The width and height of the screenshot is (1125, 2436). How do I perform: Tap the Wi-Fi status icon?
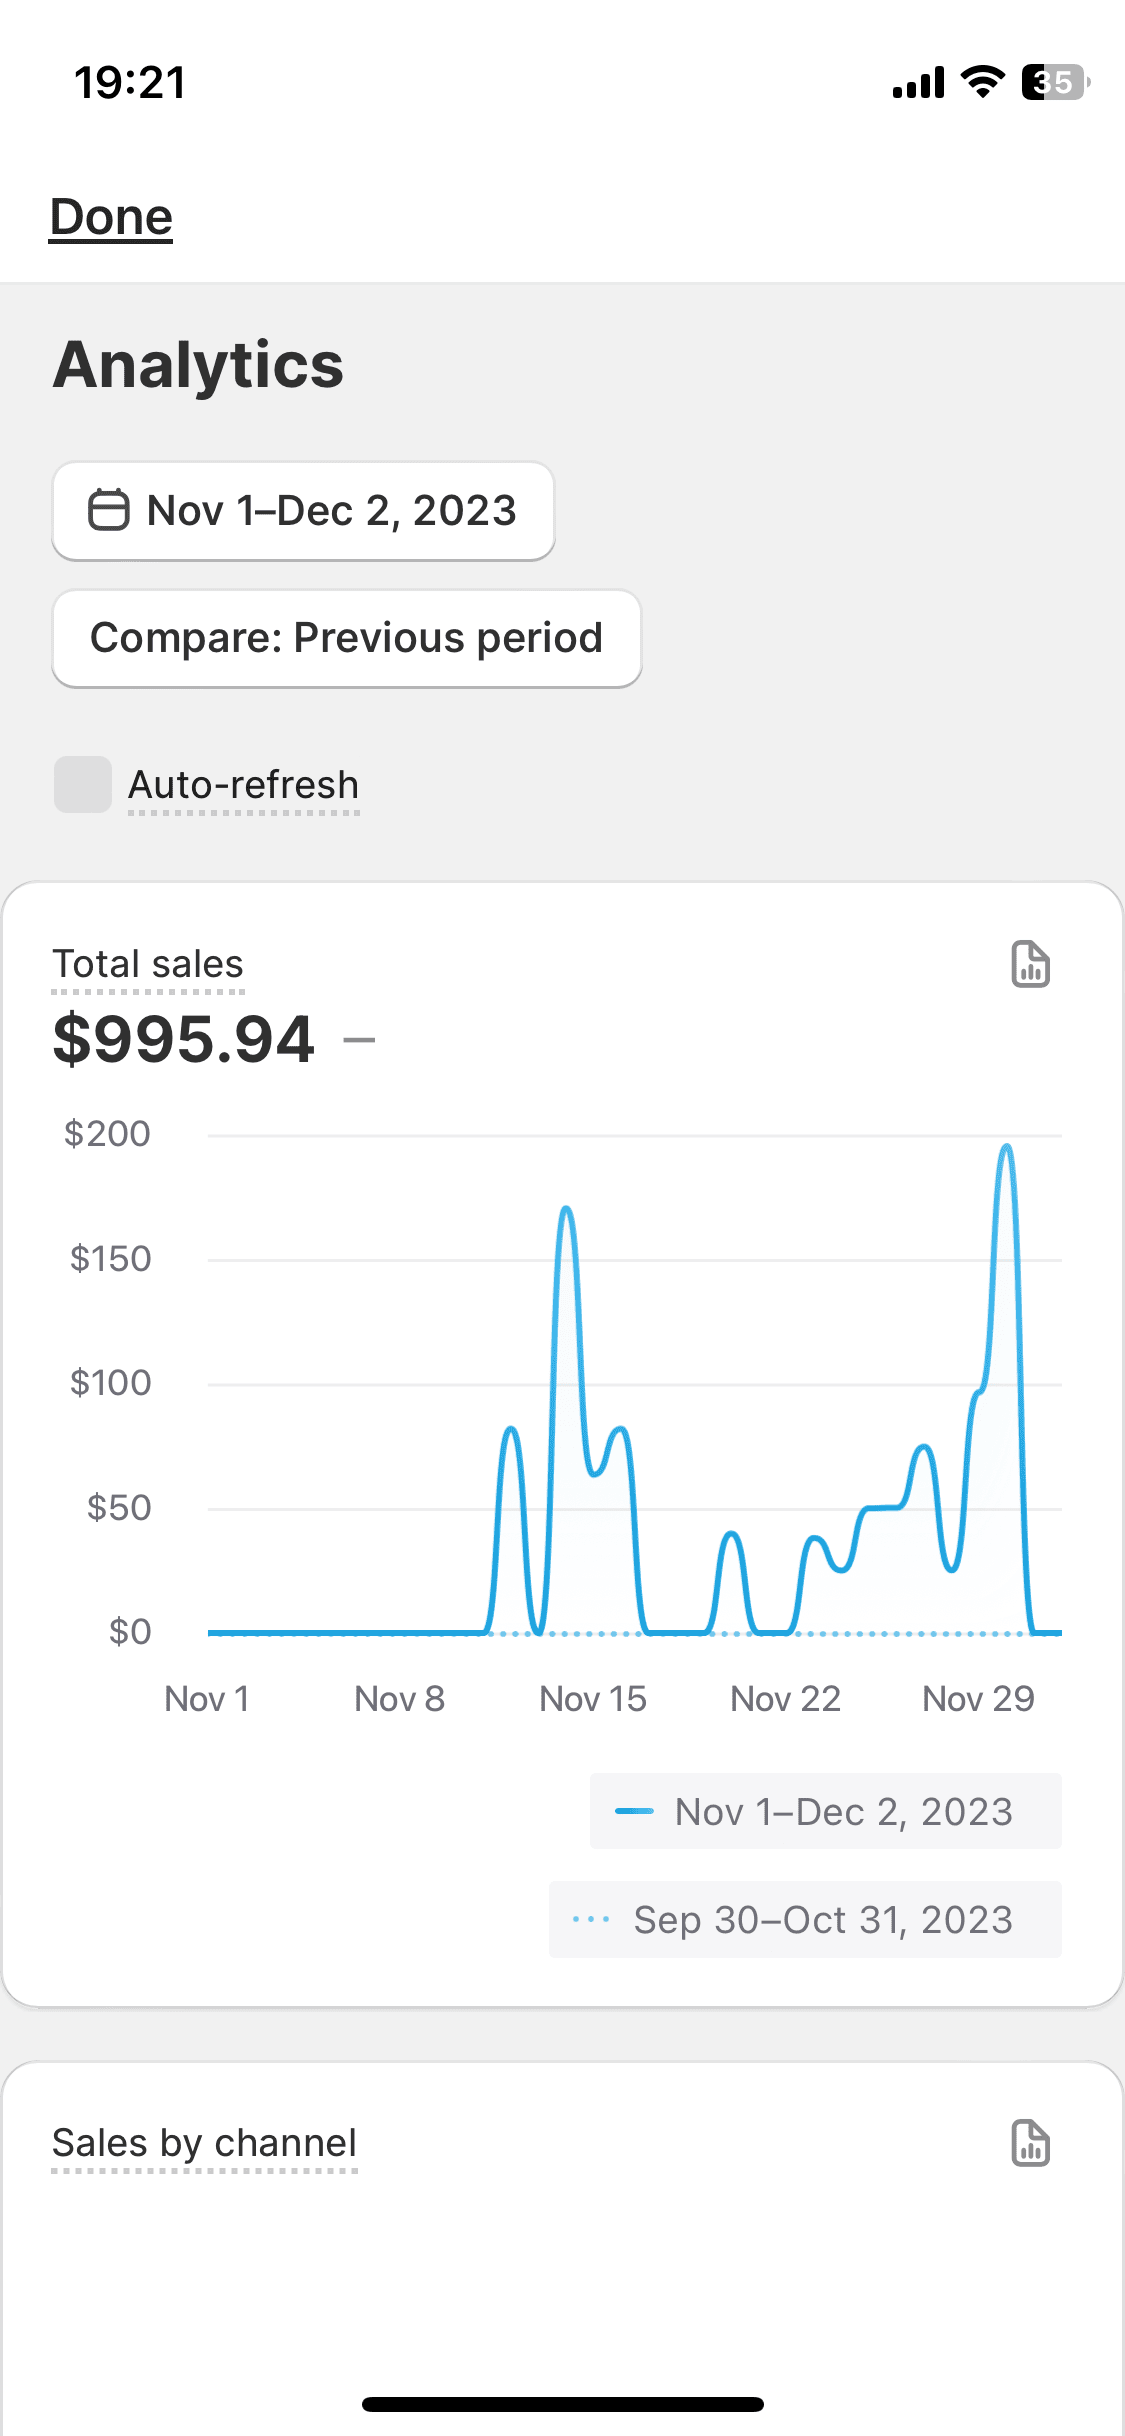click(982, 82)
